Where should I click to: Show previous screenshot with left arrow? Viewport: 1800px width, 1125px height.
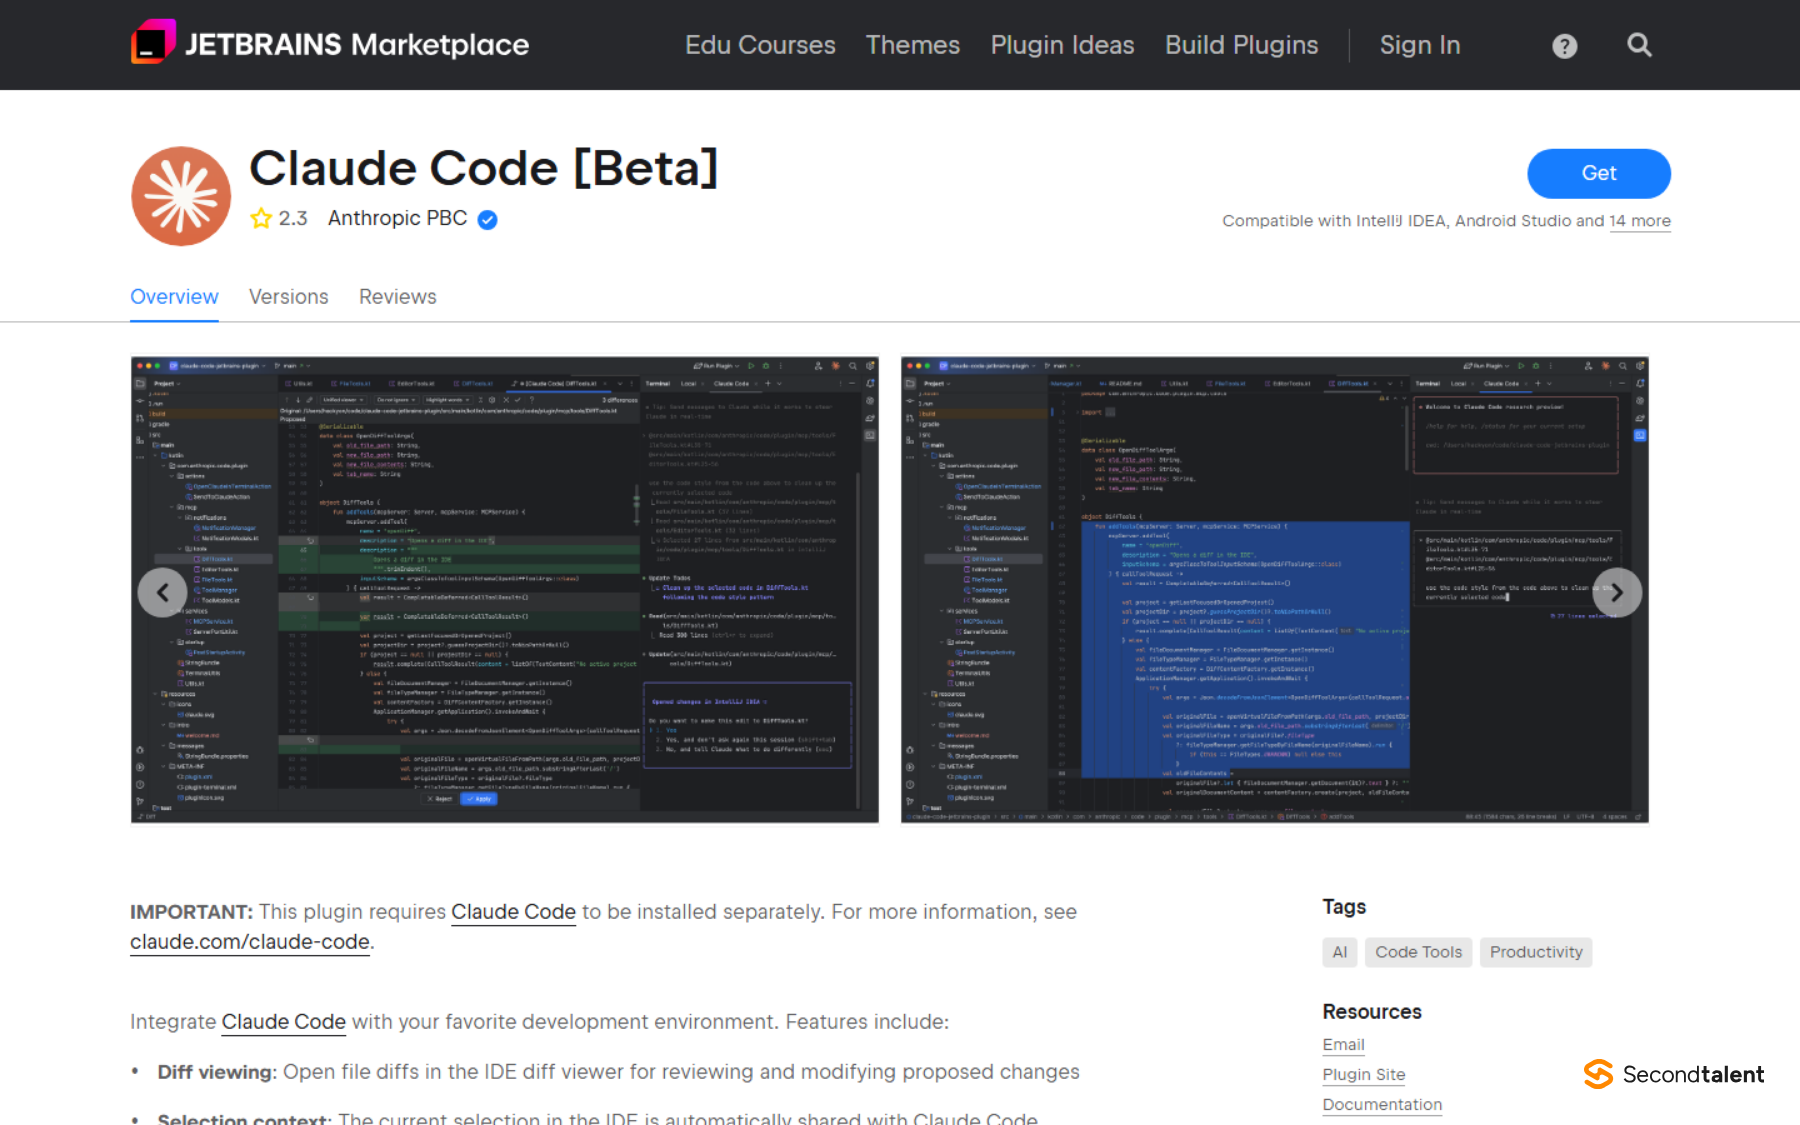tap(162, 593)
